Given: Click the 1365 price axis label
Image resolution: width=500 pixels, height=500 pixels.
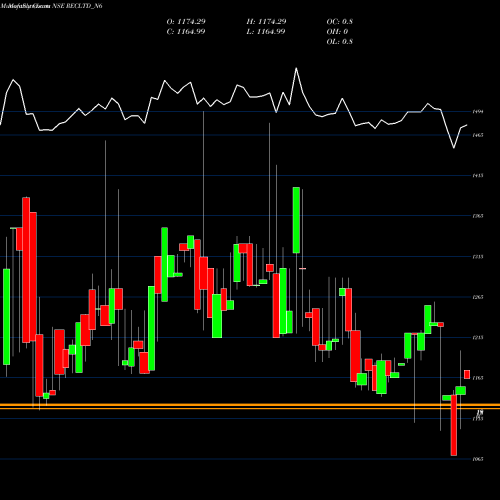Looking at the screenshot, I should click(478, 216).
